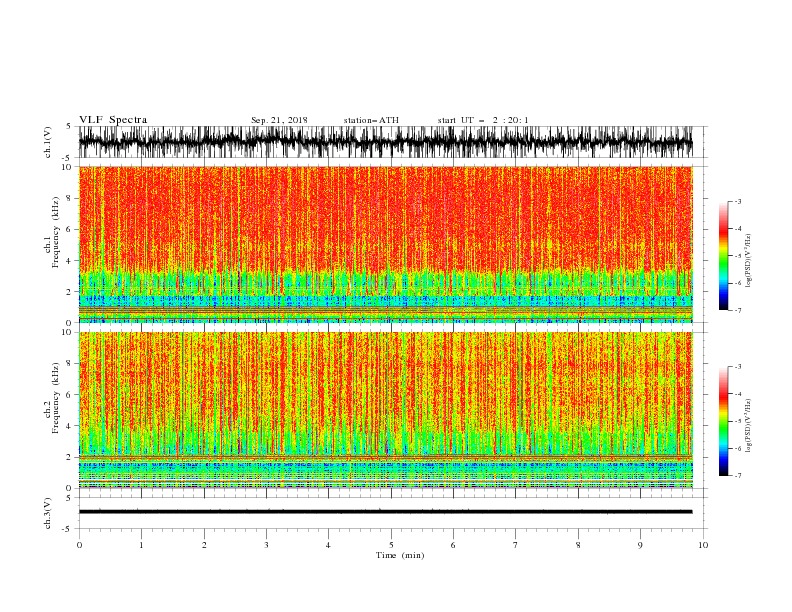Click the ch.3 voltage waveform trace
Viewport: 792px width, 612px height.
point(385,512)
